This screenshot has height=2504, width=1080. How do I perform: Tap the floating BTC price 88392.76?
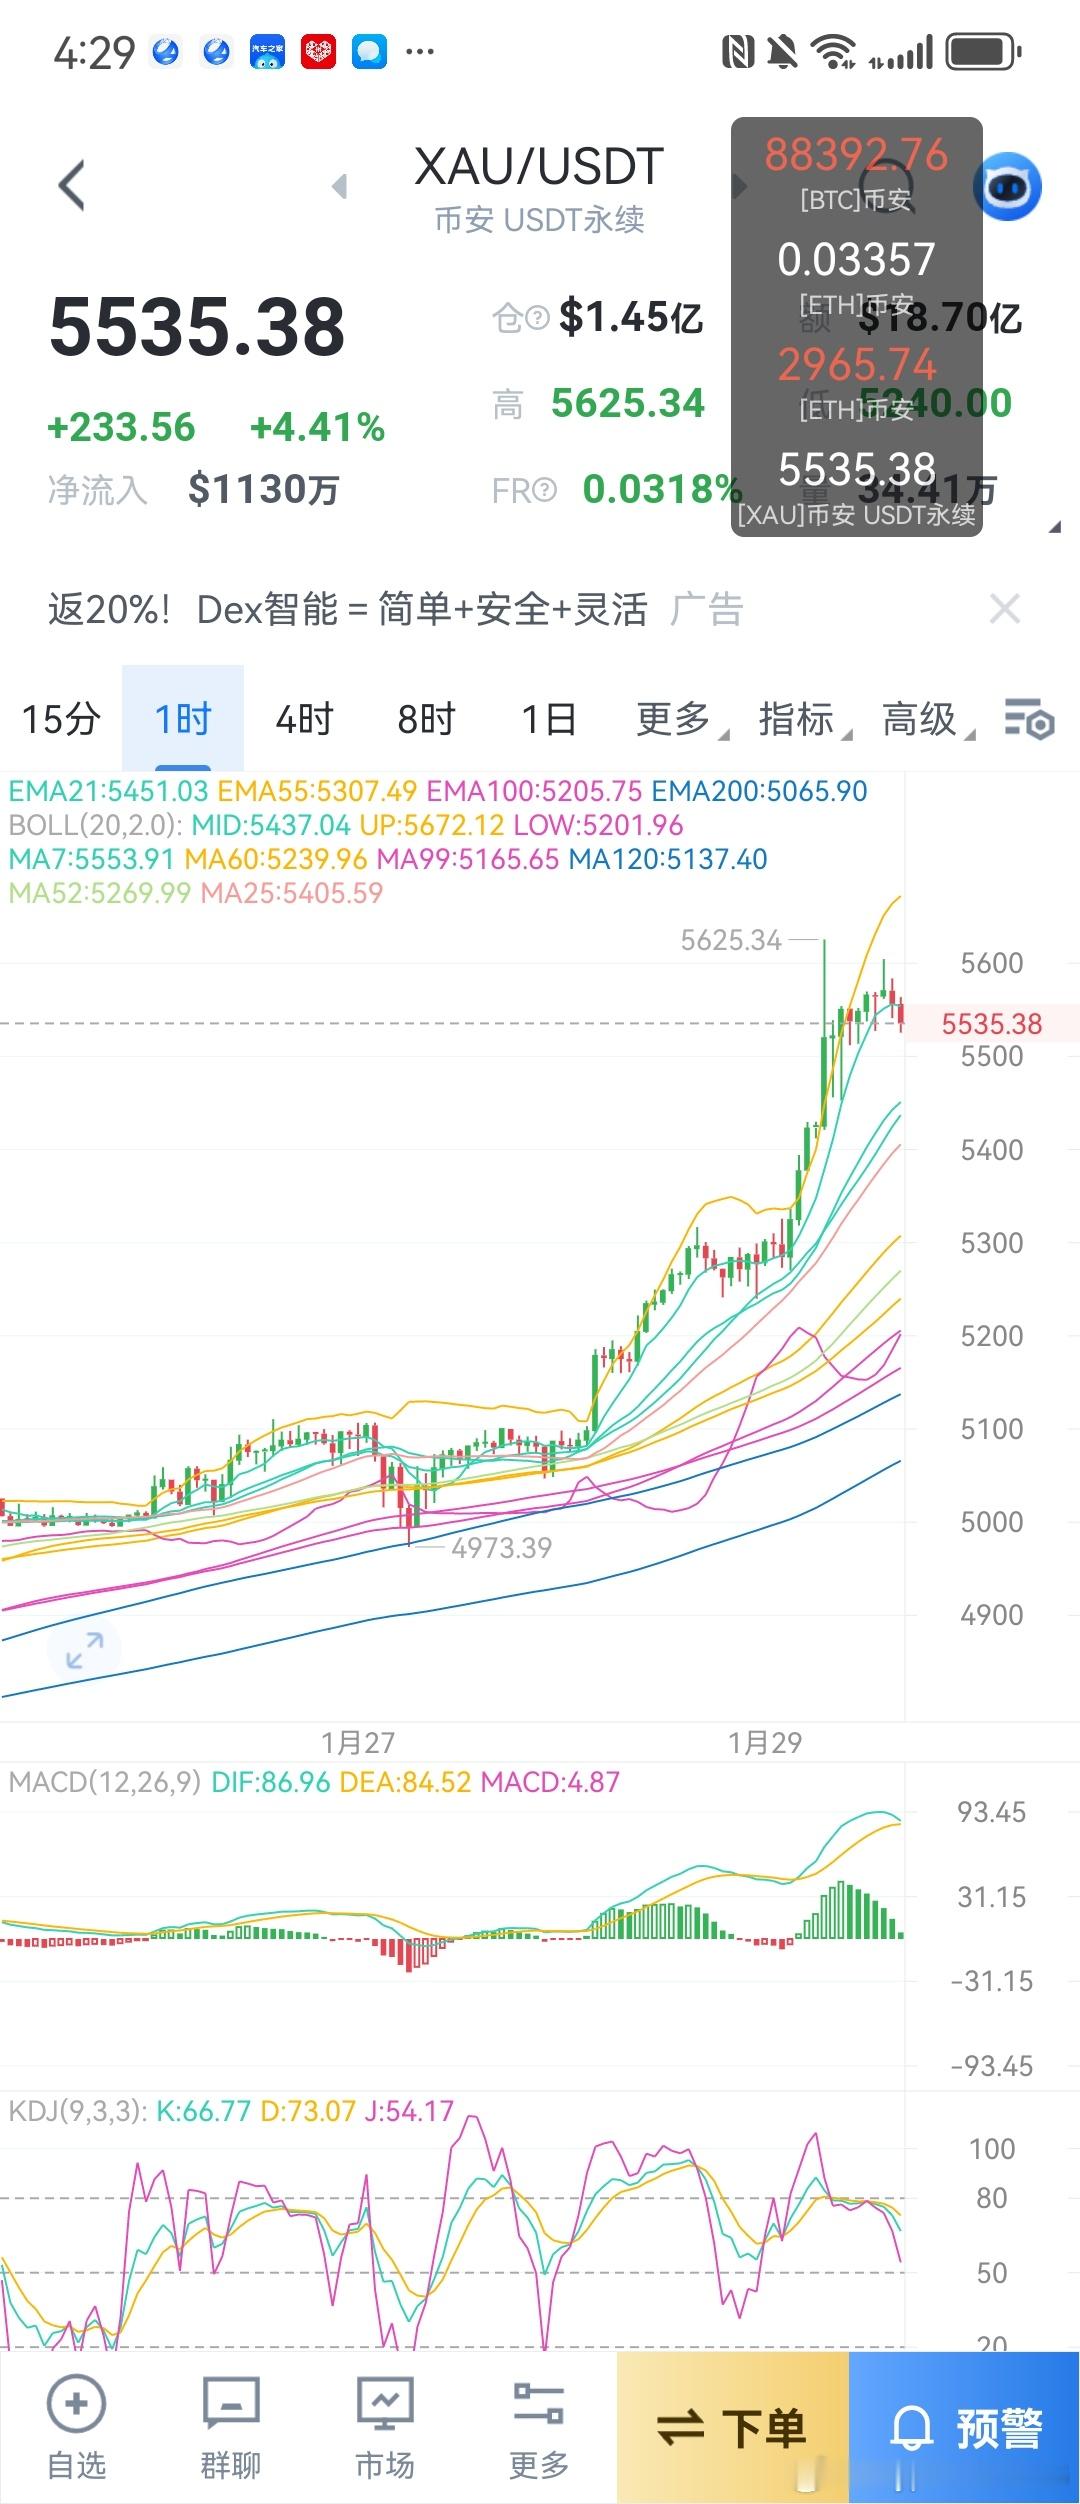point(856,155)
